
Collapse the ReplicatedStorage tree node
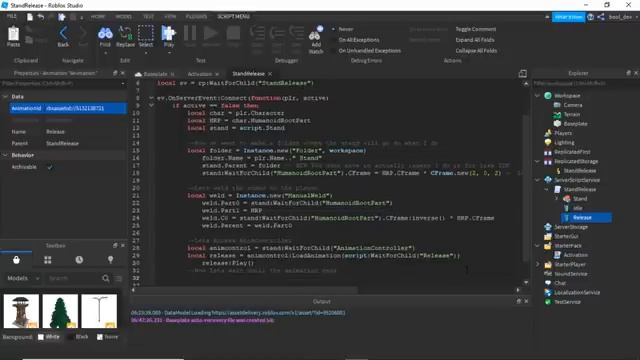[x=538, y=161]
